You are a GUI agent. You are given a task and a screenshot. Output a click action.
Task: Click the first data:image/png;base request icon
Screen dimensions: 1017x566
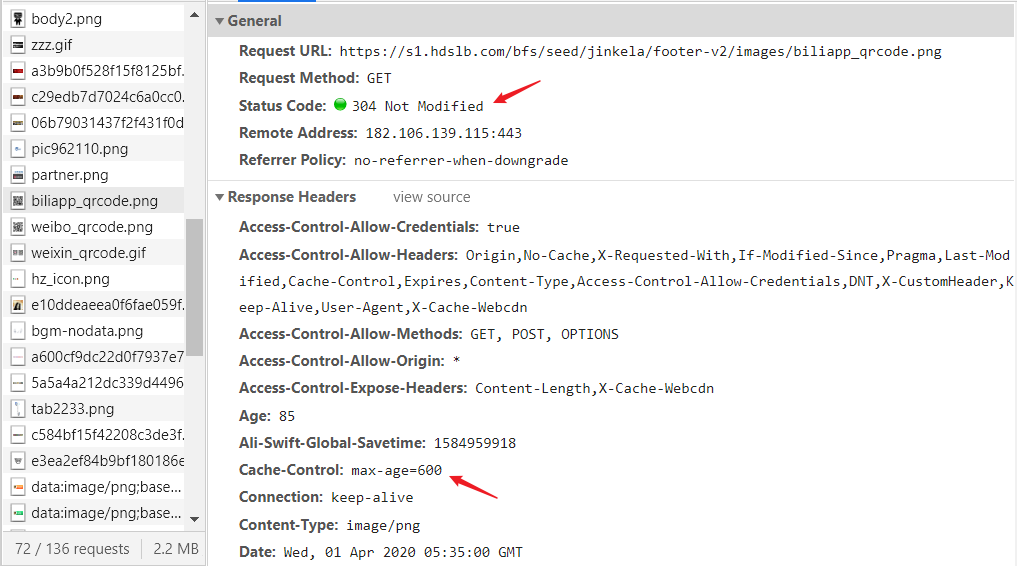tap(18, 487)
